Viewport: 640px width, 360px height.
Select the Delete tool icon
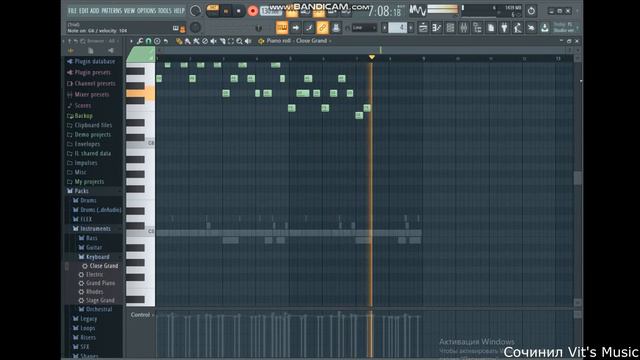tap(205, 41)
